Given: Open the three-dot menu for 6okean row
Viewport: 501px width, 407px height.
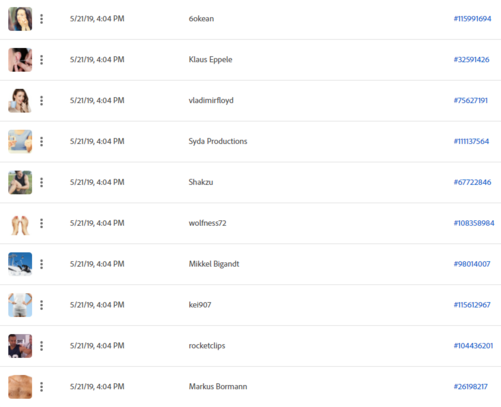Looking at the screenshot, I should coord(42,19).
